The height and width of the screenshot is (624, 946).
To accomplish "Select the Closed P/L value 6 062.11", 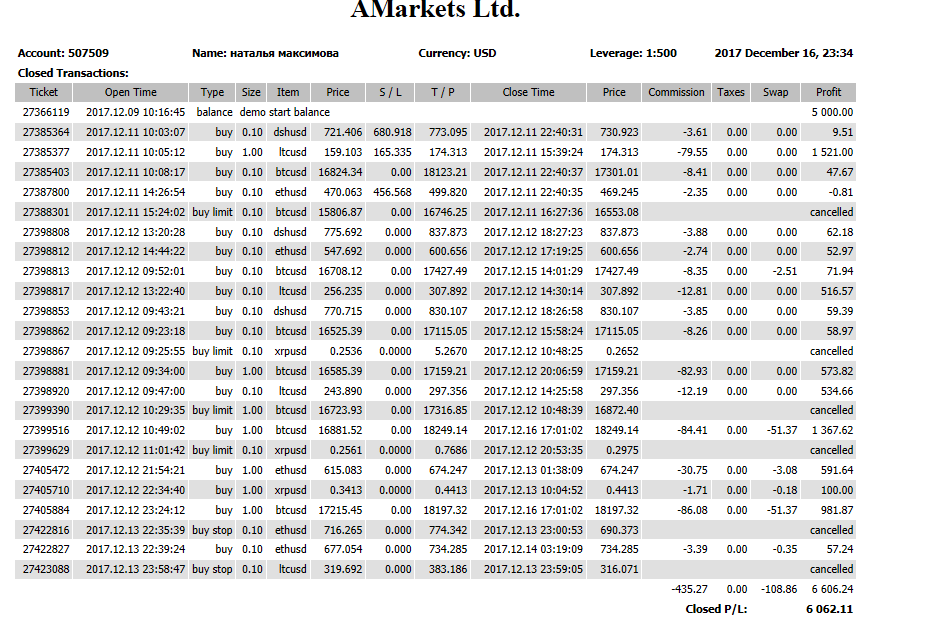I will click(830, 609).
